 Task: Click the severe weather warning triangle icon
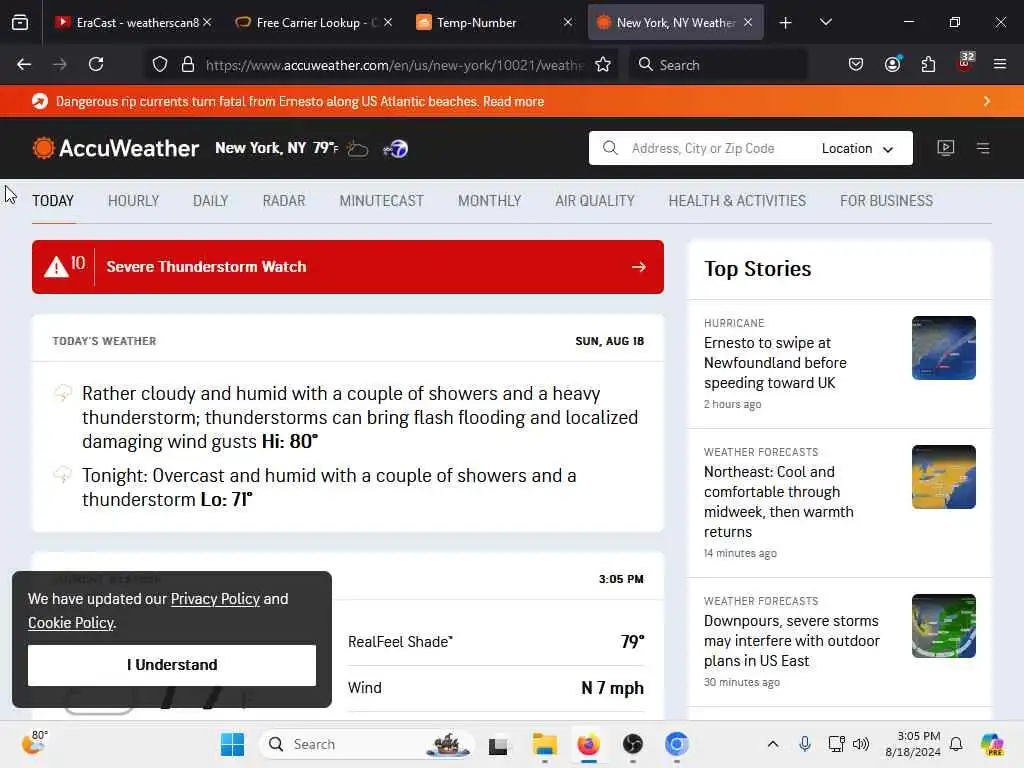[56, 266]
